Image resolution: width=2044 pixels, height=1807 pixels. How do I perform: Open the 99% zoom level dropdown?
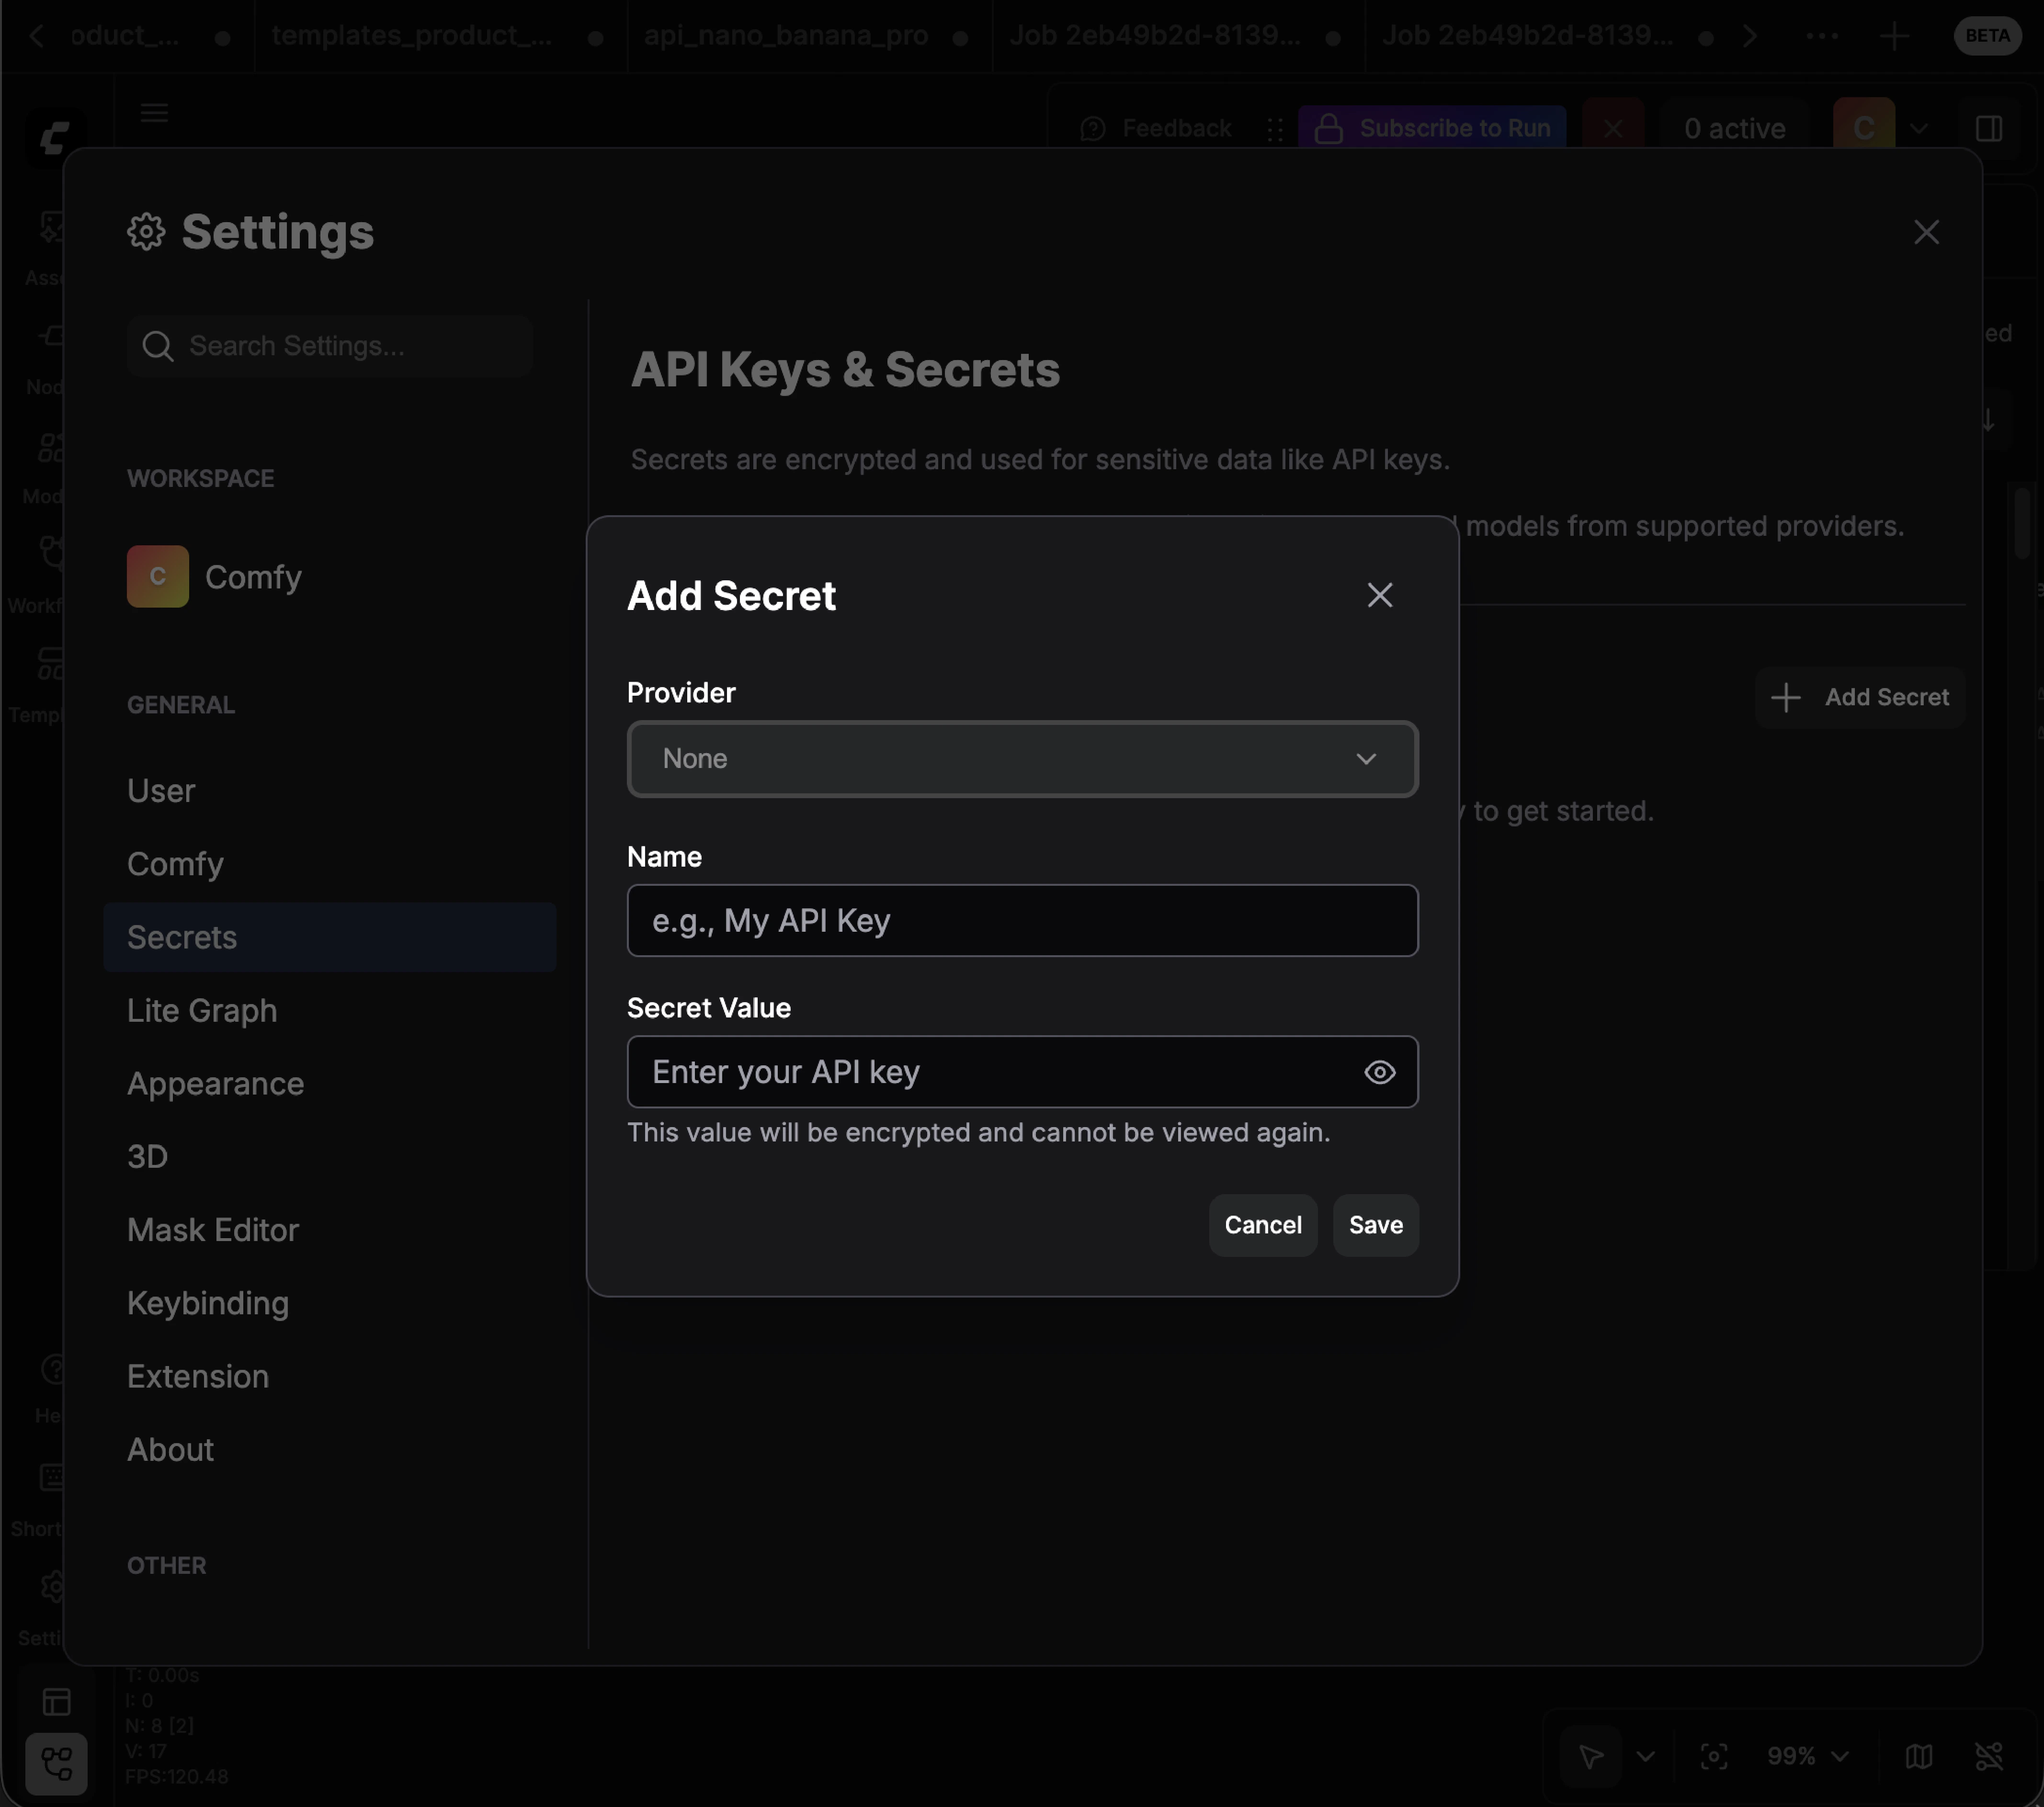point(1810,1757)
